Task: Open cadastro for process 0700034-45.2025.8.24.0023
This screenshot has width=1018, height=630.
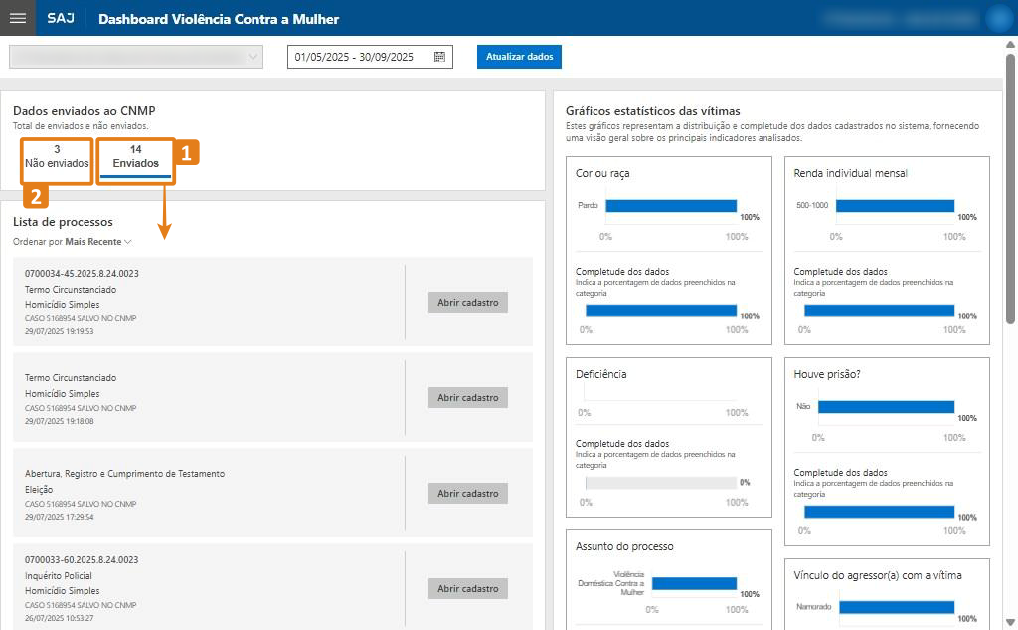Action: [x=467, y=303]
